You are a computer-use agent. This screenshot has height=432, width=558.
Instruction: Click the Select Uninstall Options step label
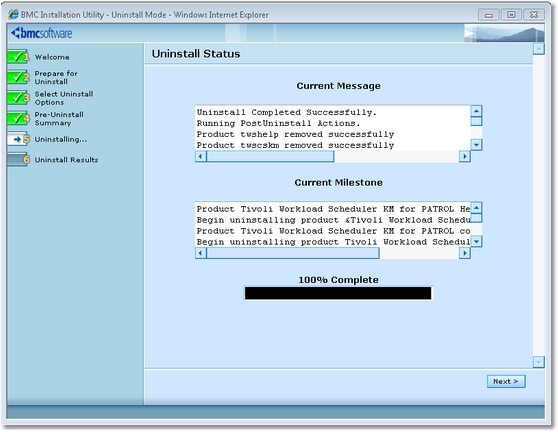tap(64, 98)
